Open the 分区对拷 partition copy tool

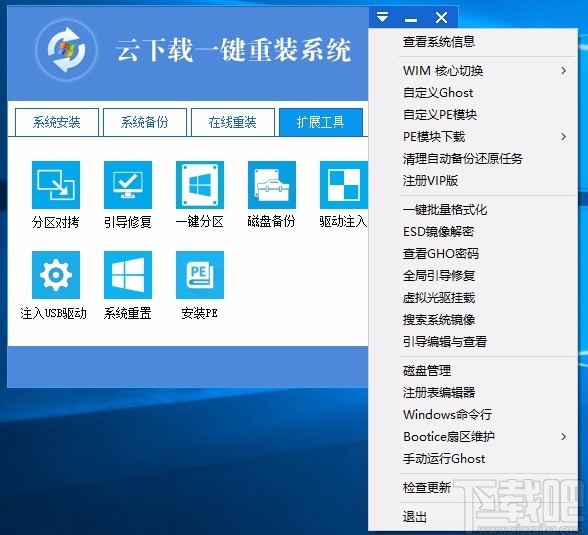[56, 185]
